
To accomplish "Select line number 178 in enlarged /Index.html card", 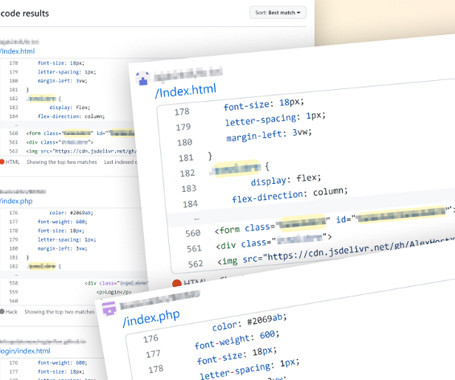I will pos(182,112).
